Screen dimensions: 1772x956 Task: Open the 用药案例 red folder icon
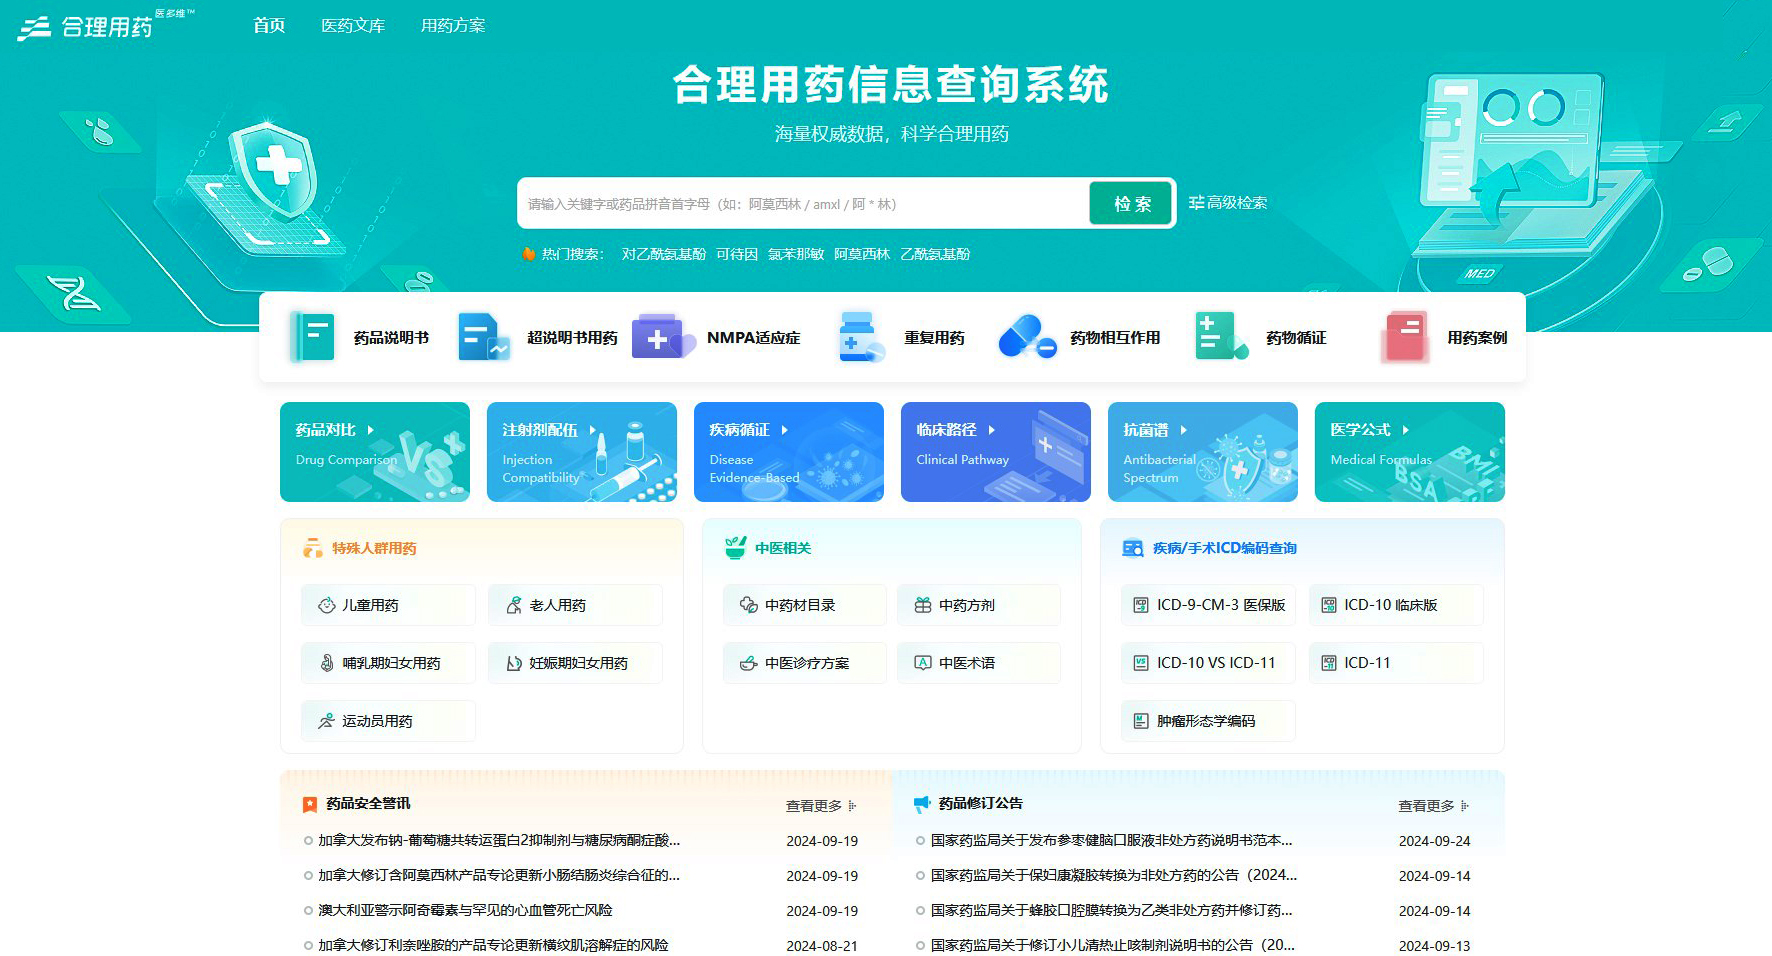1405,337
